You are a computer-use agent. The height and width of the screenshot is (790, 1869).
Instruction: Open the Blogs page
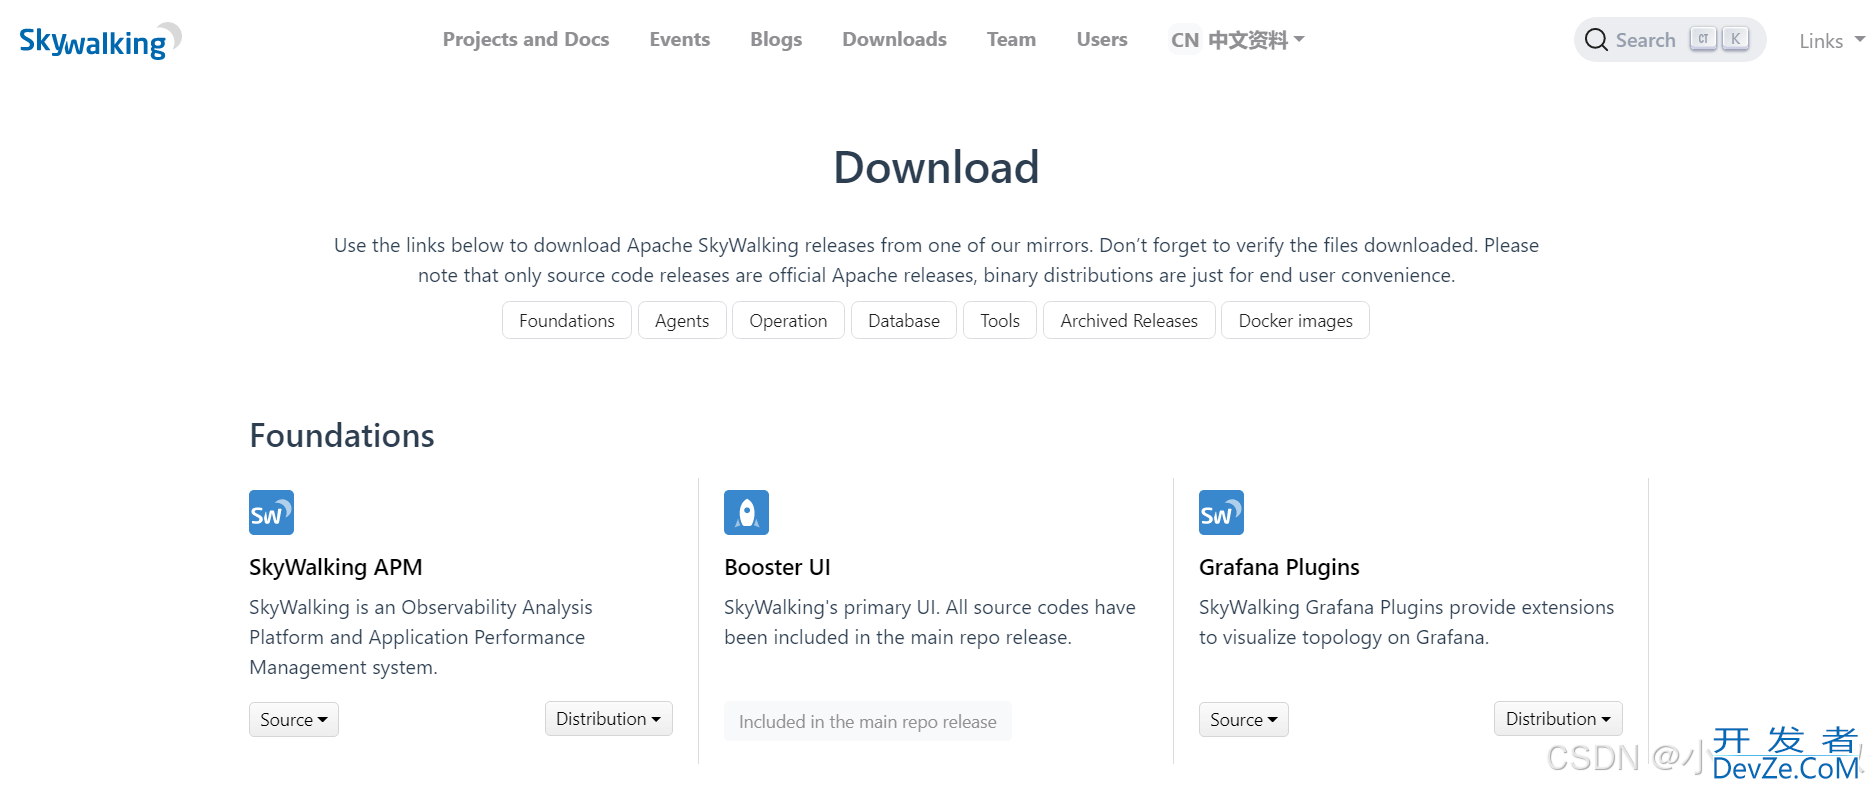coord(776,39)
